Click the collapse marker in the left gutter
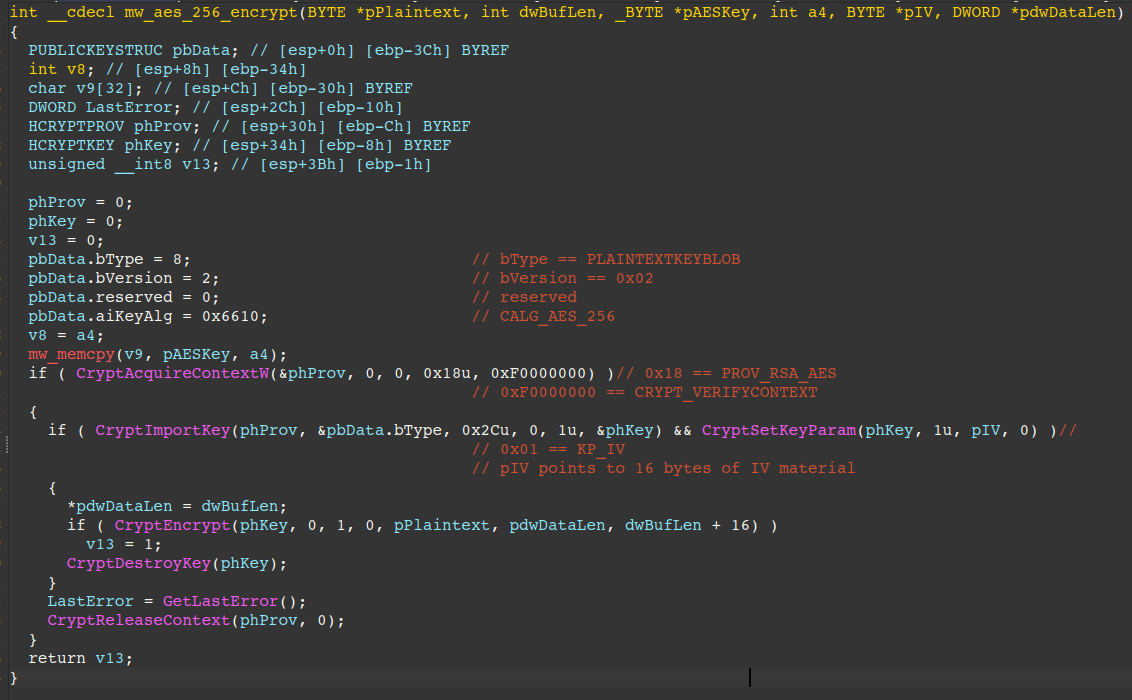The height and width of the screenshot is (700, 1132). click(6, 440)
